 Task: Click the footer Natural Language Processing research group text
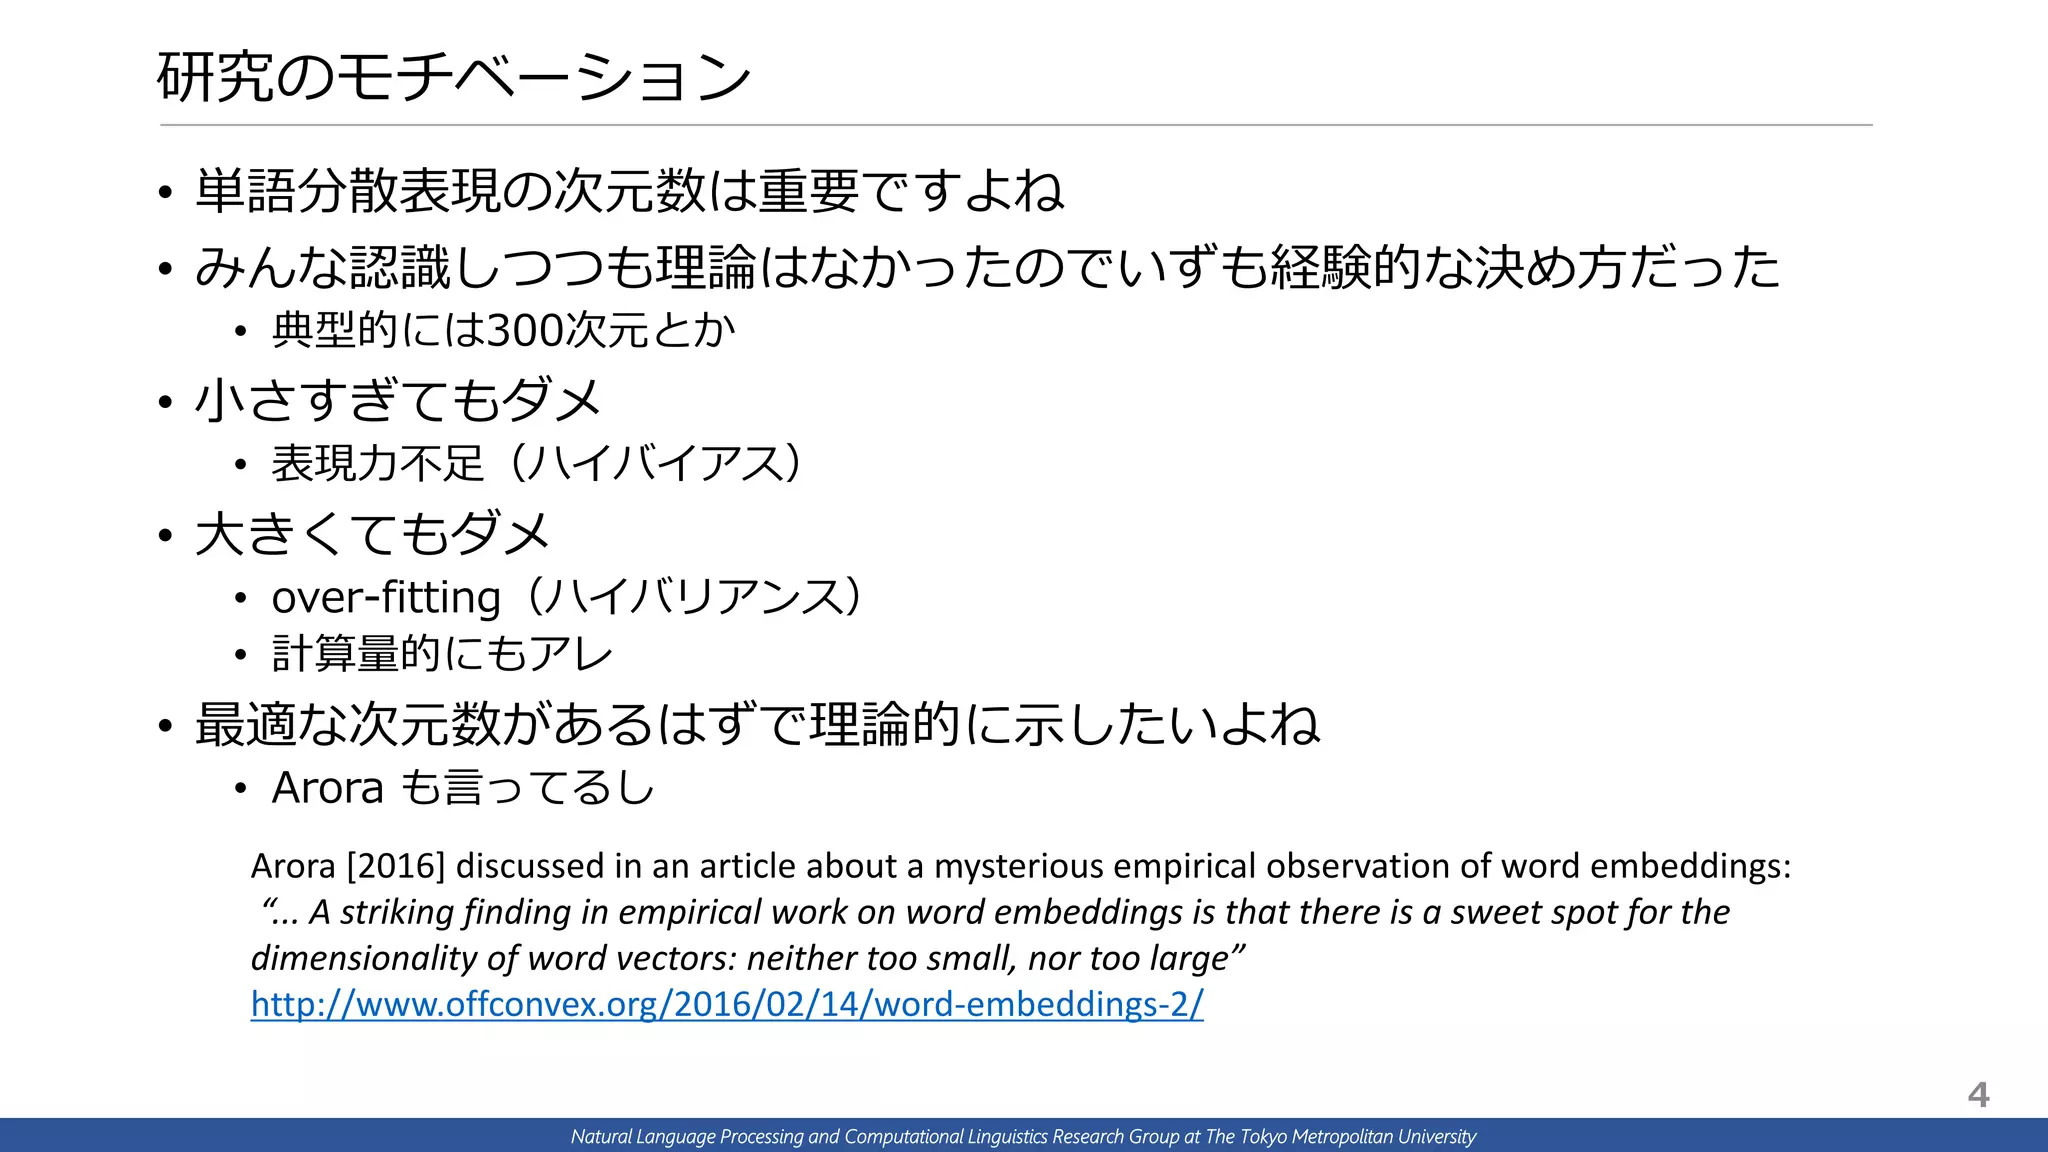(1023, 1136)
